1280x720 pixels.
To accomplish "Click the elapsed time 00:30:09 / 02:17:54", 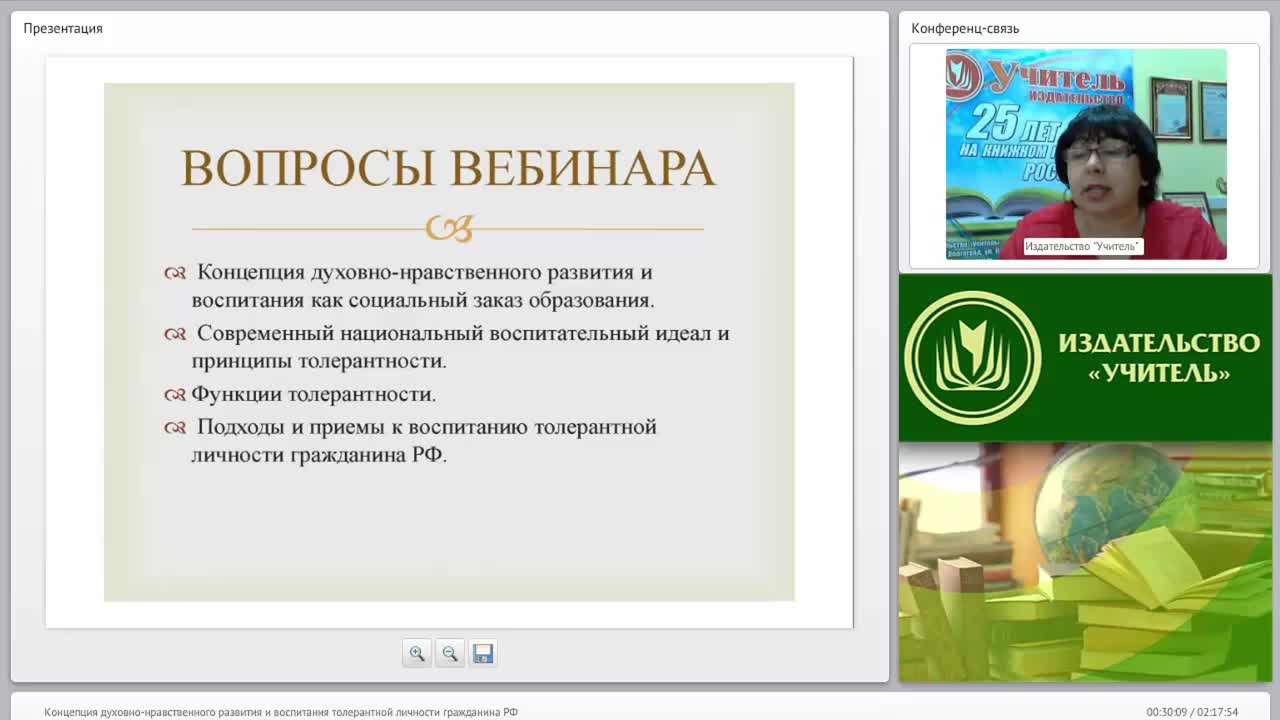I will pyautogui.click(x=1192, y=712).
